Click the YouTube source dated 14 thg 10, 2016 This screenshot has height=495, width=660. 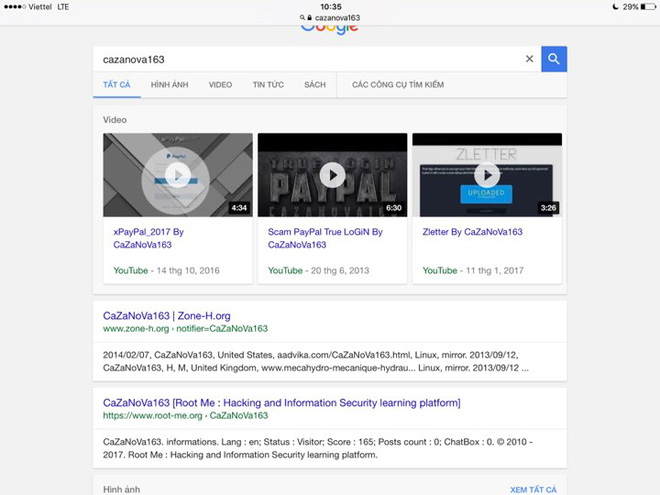(166, 271)
